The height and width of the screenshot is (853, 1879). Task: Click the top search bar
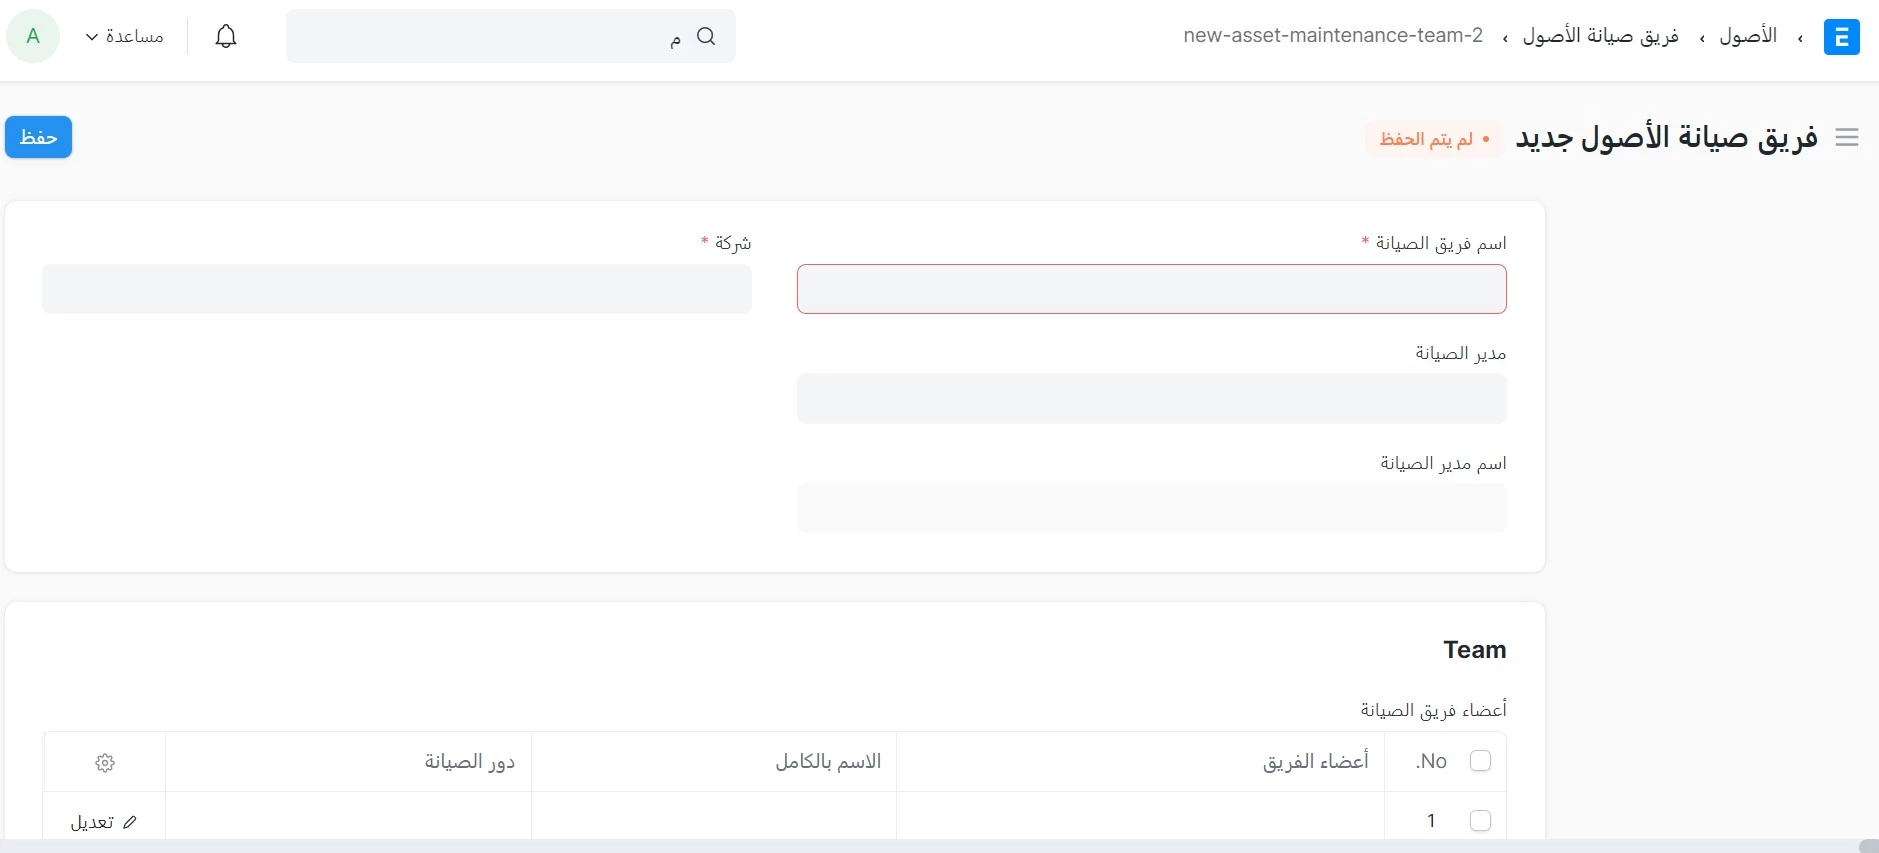(511, 36)
